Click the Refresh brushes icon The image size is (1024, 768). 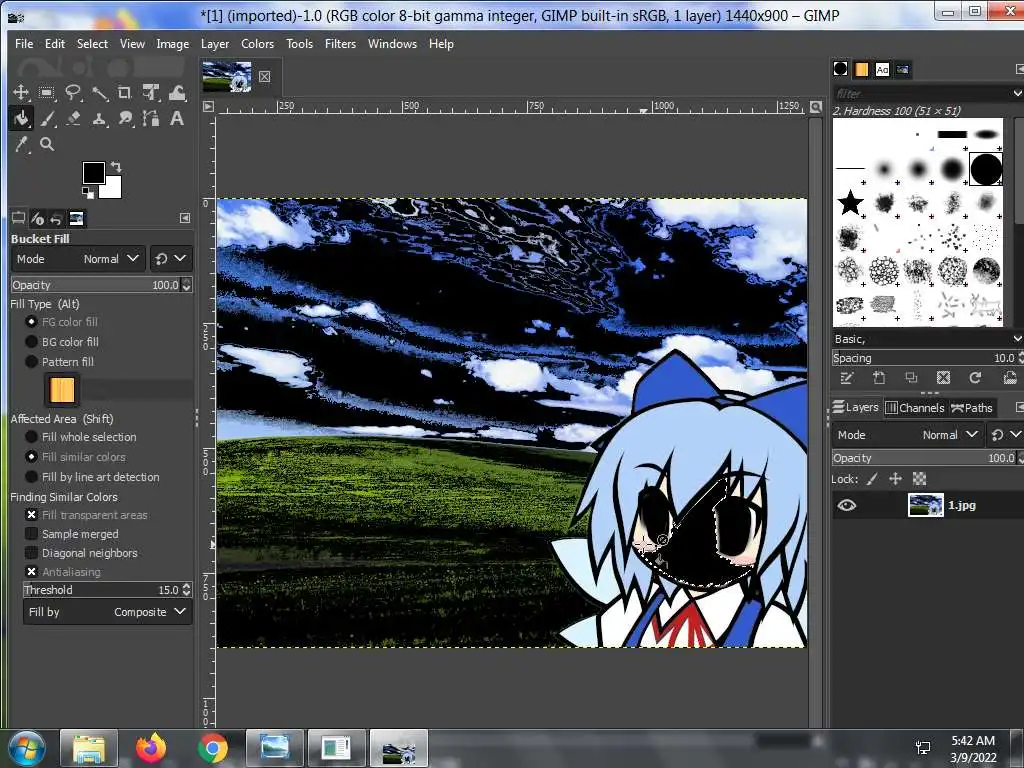coord(975,377)
